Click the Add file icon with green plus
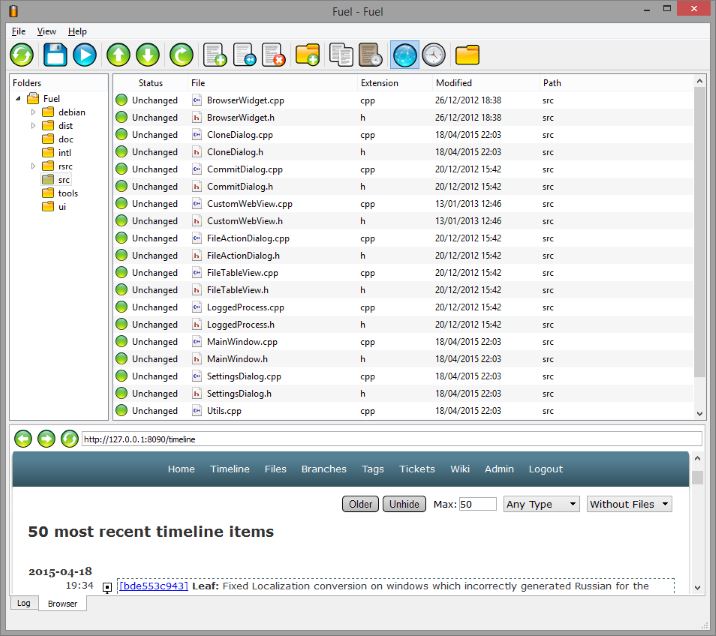Viewport: 716px width, 636px height. [214, 55]
